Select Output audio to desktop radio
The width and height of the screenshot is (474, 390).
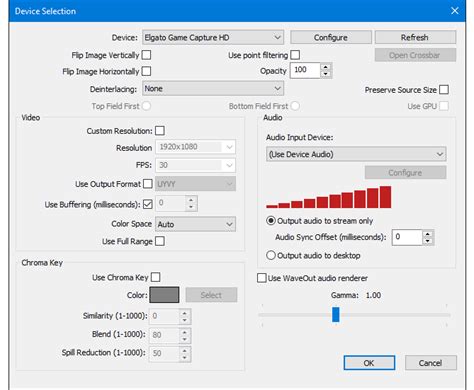(271, 255)
